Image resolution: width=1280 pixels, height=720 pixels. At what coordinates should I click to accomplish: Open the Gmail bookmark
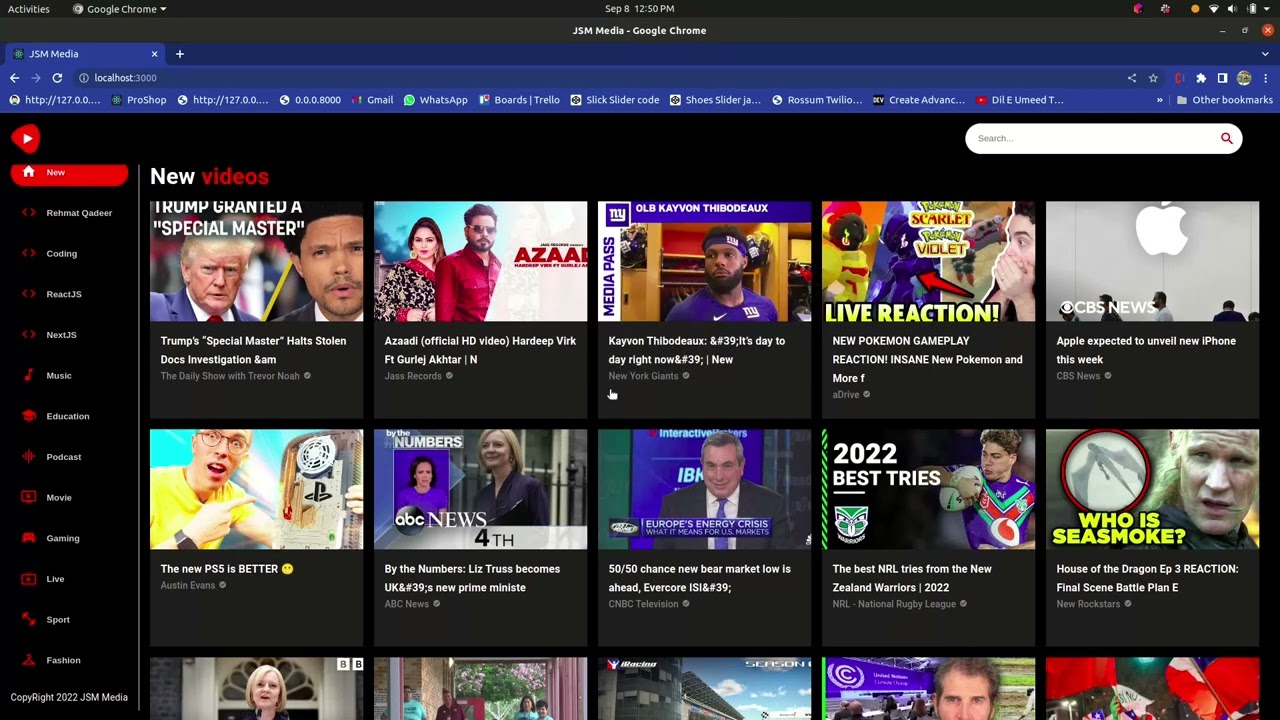(372, 100)
